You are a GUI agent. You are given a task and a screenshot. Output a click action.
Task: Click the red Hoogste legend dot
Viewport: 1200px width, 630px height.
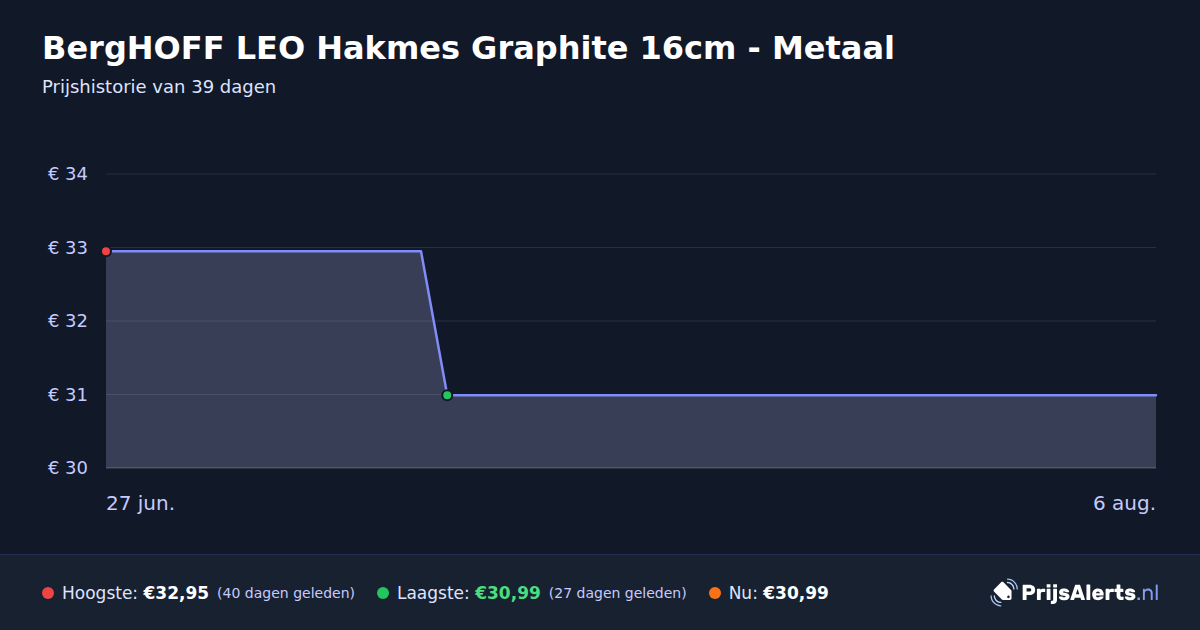click(x=48, y=593)
